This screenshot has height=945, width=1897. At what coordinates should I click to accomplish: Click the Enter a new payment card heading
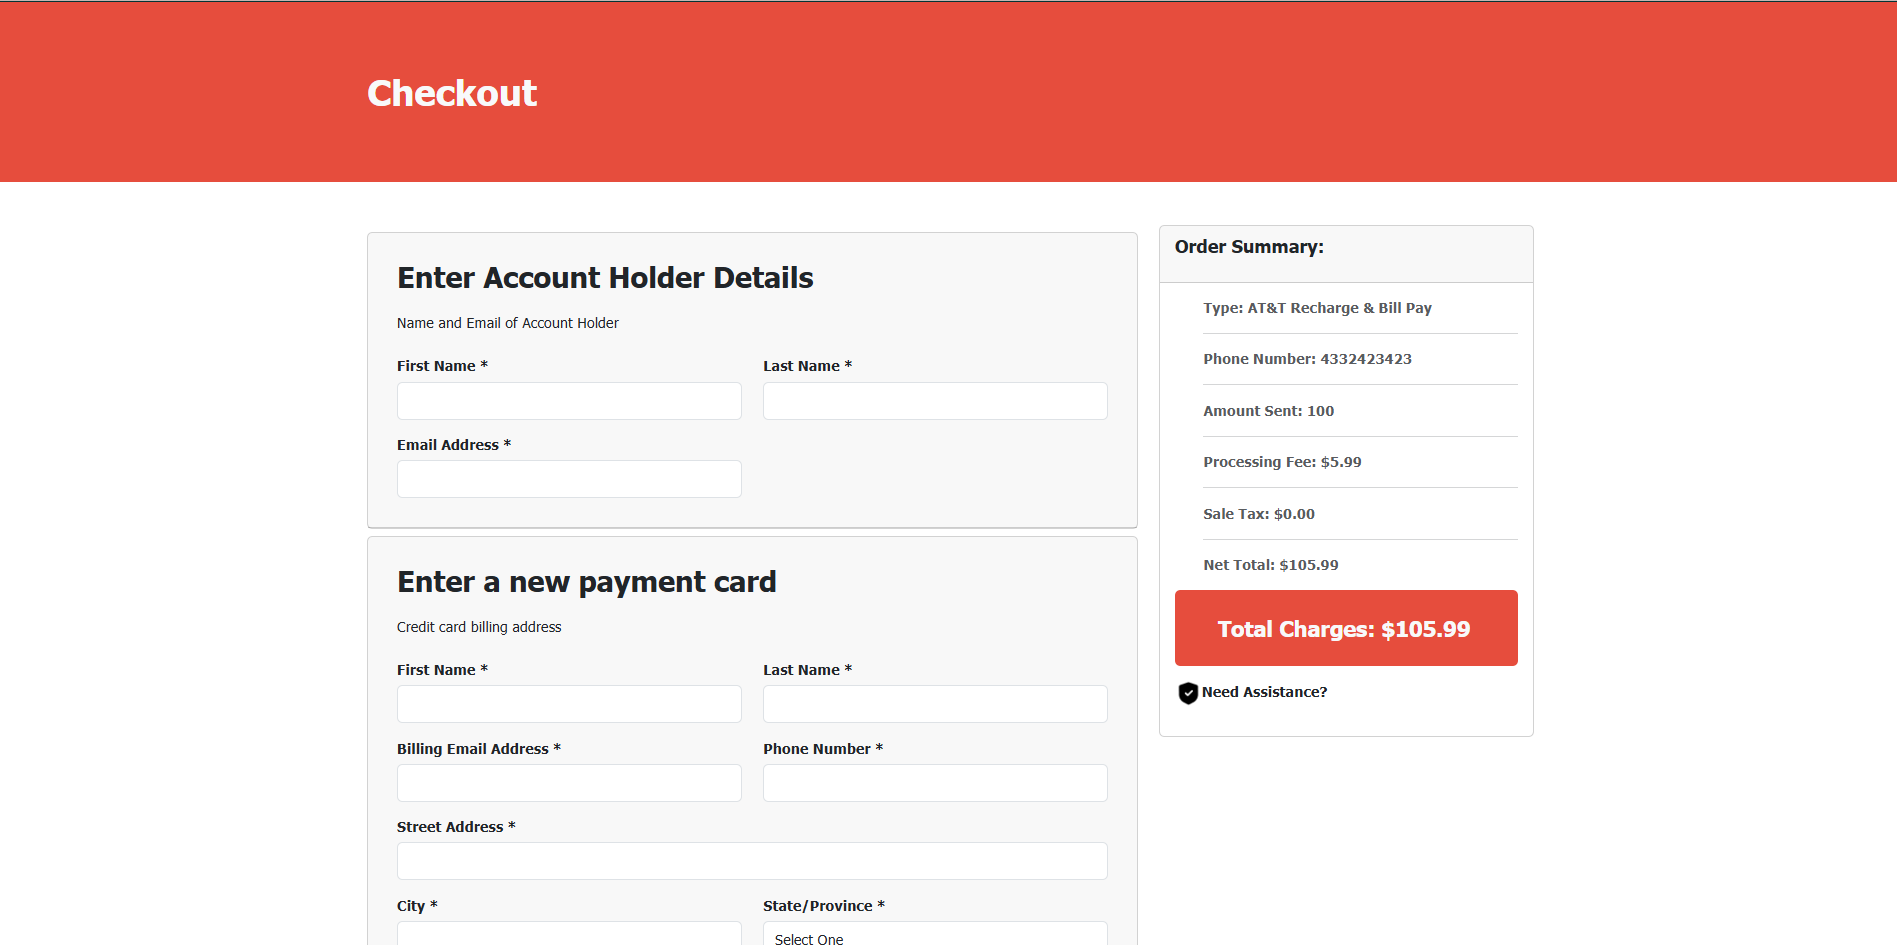tap(587, 582)
